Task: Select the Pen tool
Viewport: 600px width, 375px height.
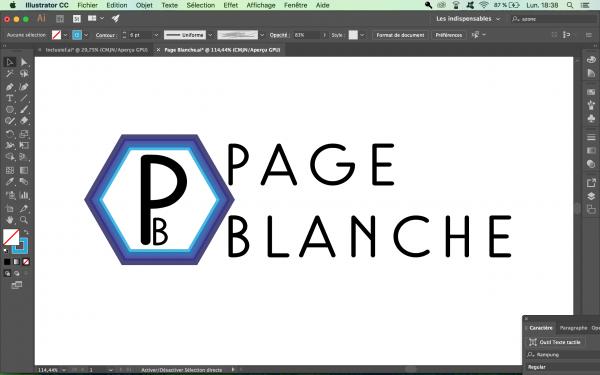Action: pos(10,87)
